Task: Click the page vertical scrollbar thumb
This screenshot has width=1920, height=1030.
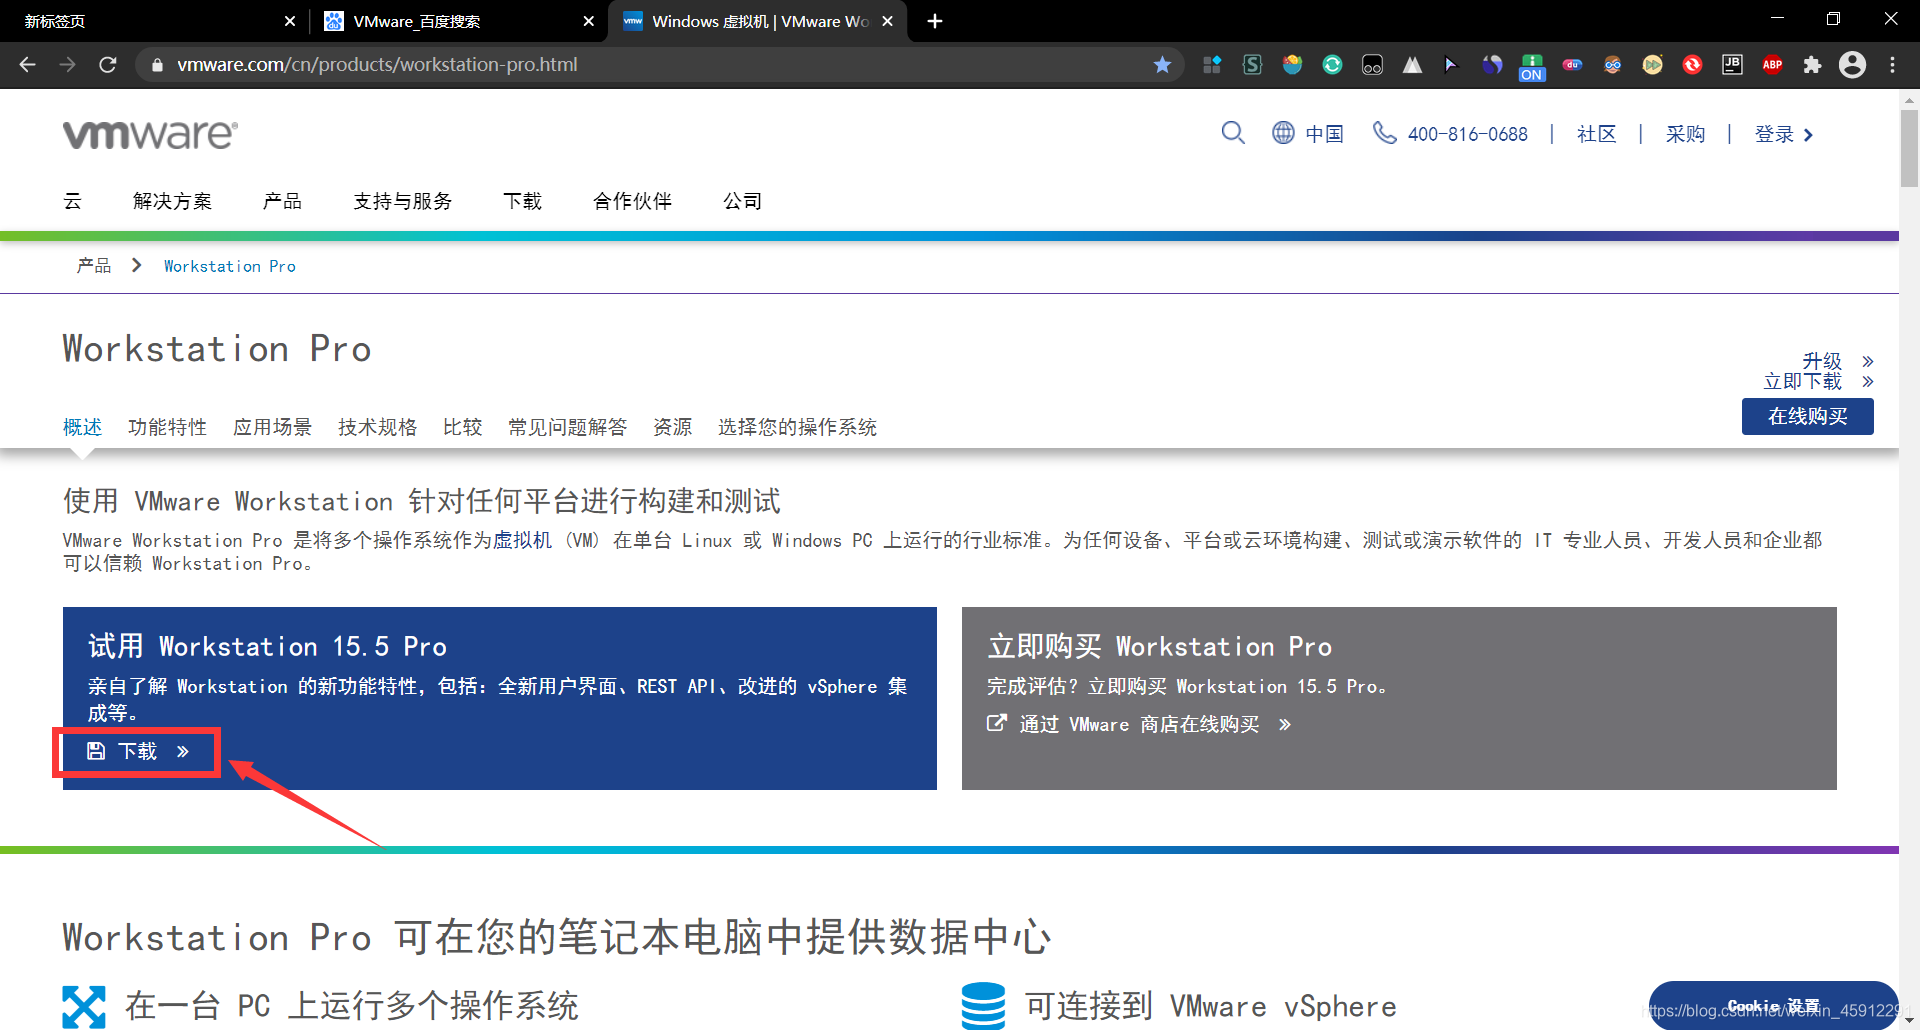Action: click(1909, 148)
